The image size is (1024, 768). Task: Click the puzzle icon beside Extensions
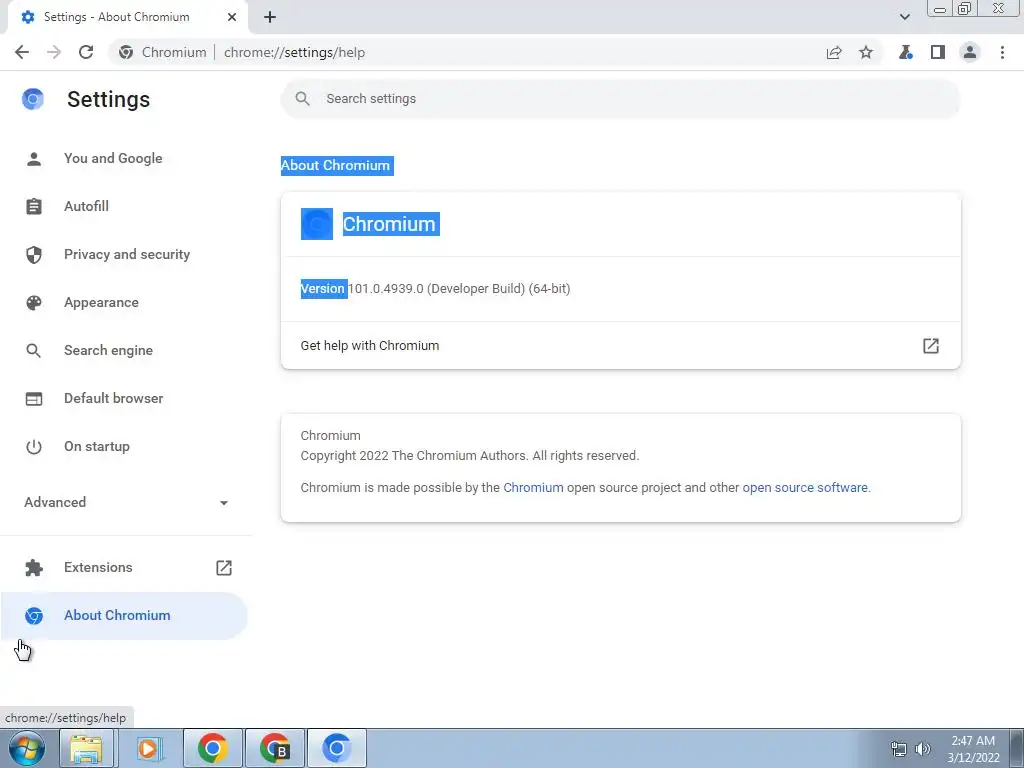(x=33, y=568)
